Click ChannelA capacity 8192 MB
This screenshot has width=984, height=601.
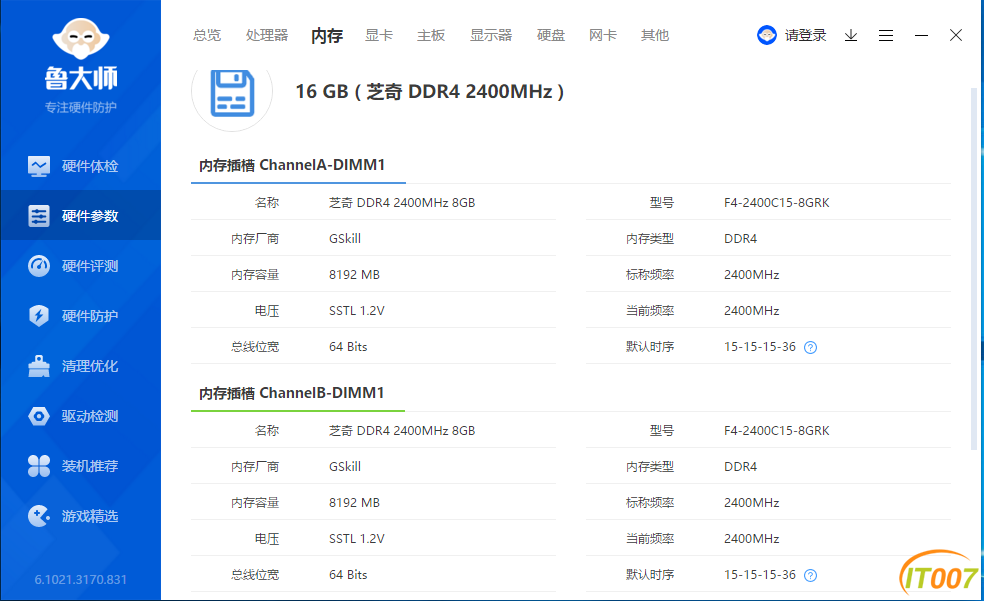coord(354,275)
